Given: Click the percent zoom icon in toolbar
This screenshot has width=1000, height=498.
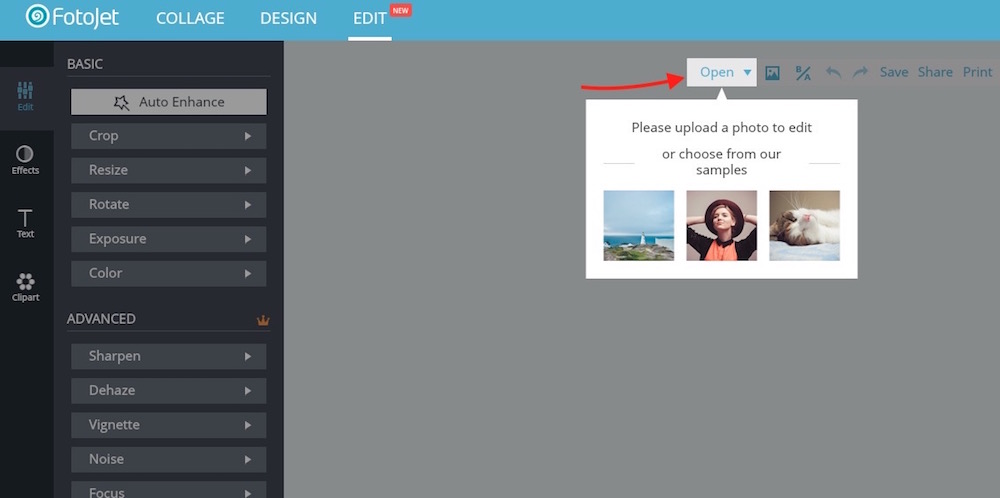Looking at the screenshot, I should click(803, 72).
